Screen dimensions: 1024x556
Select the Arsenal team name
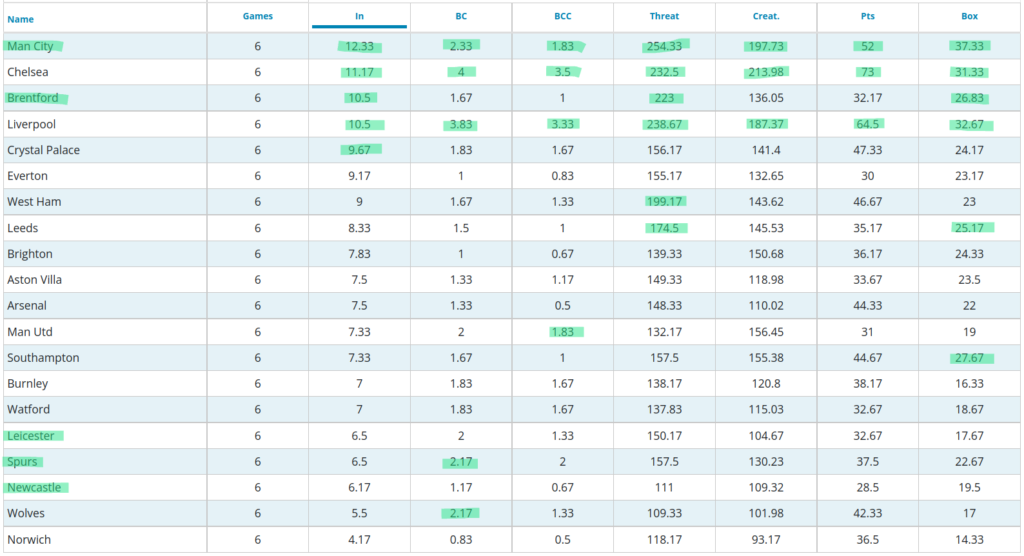[x=27, y=306]
